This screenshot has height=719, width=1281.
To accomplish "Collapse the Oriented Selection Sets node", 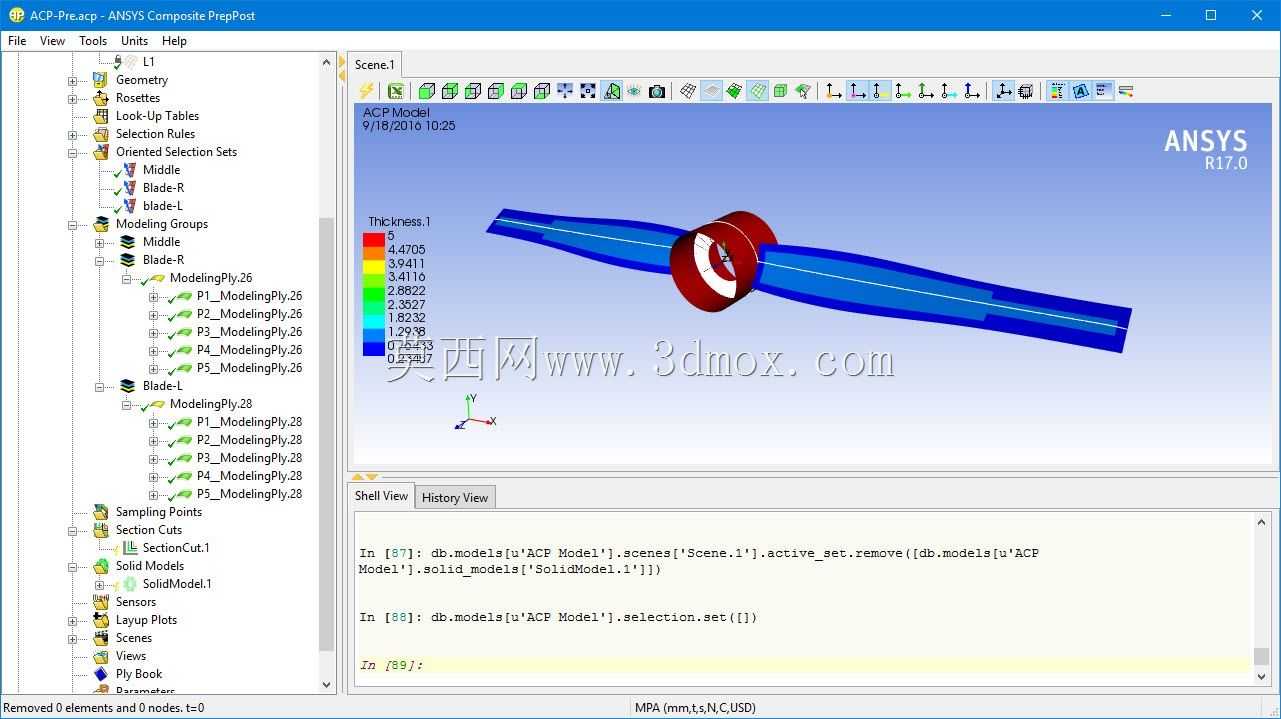I will click(x=73, y=153).
